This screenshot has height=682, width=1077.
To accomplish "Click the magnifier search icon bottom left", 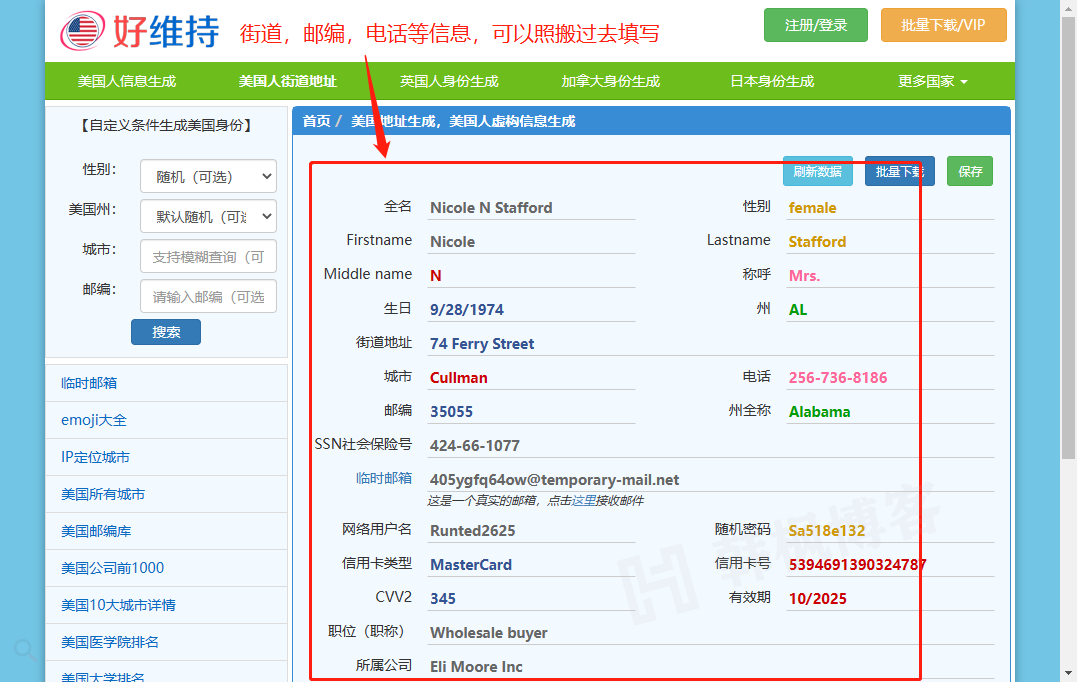I will pos(25,650).
